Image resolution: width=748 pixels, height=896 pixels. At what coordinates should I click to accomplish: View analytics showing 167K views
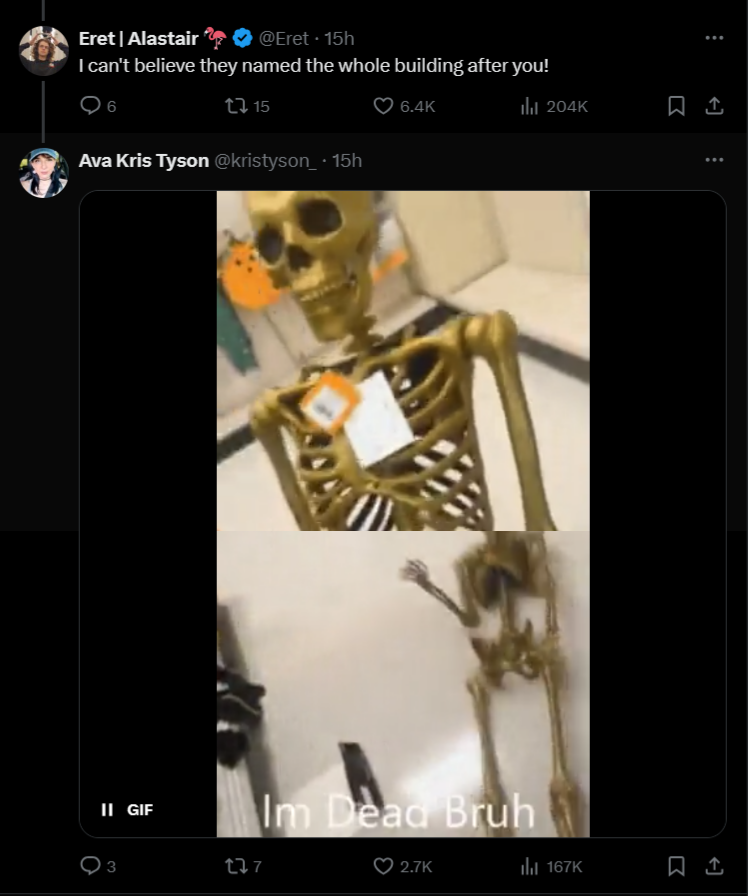point(530,866)
